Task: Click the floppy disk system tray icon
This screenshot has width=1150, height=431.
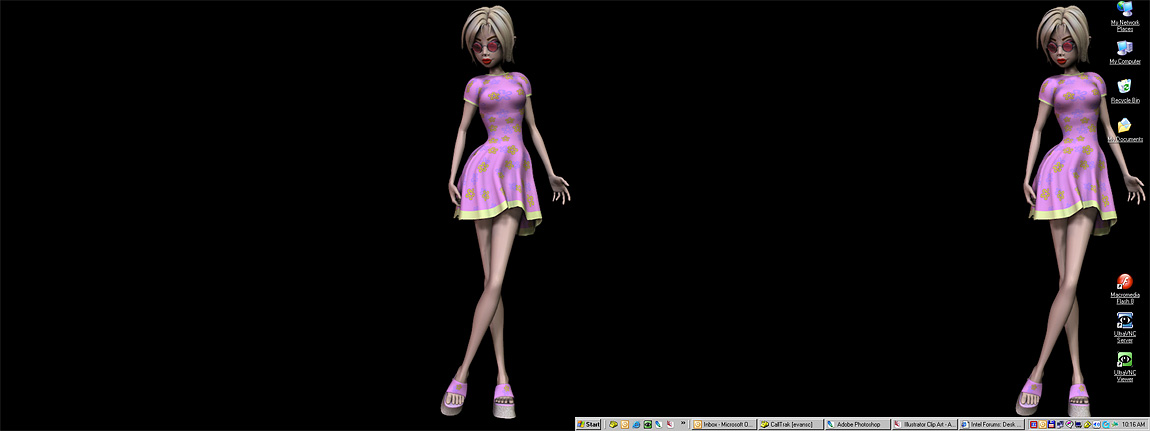Action: pyautogui.click(x=1051, y=424)
